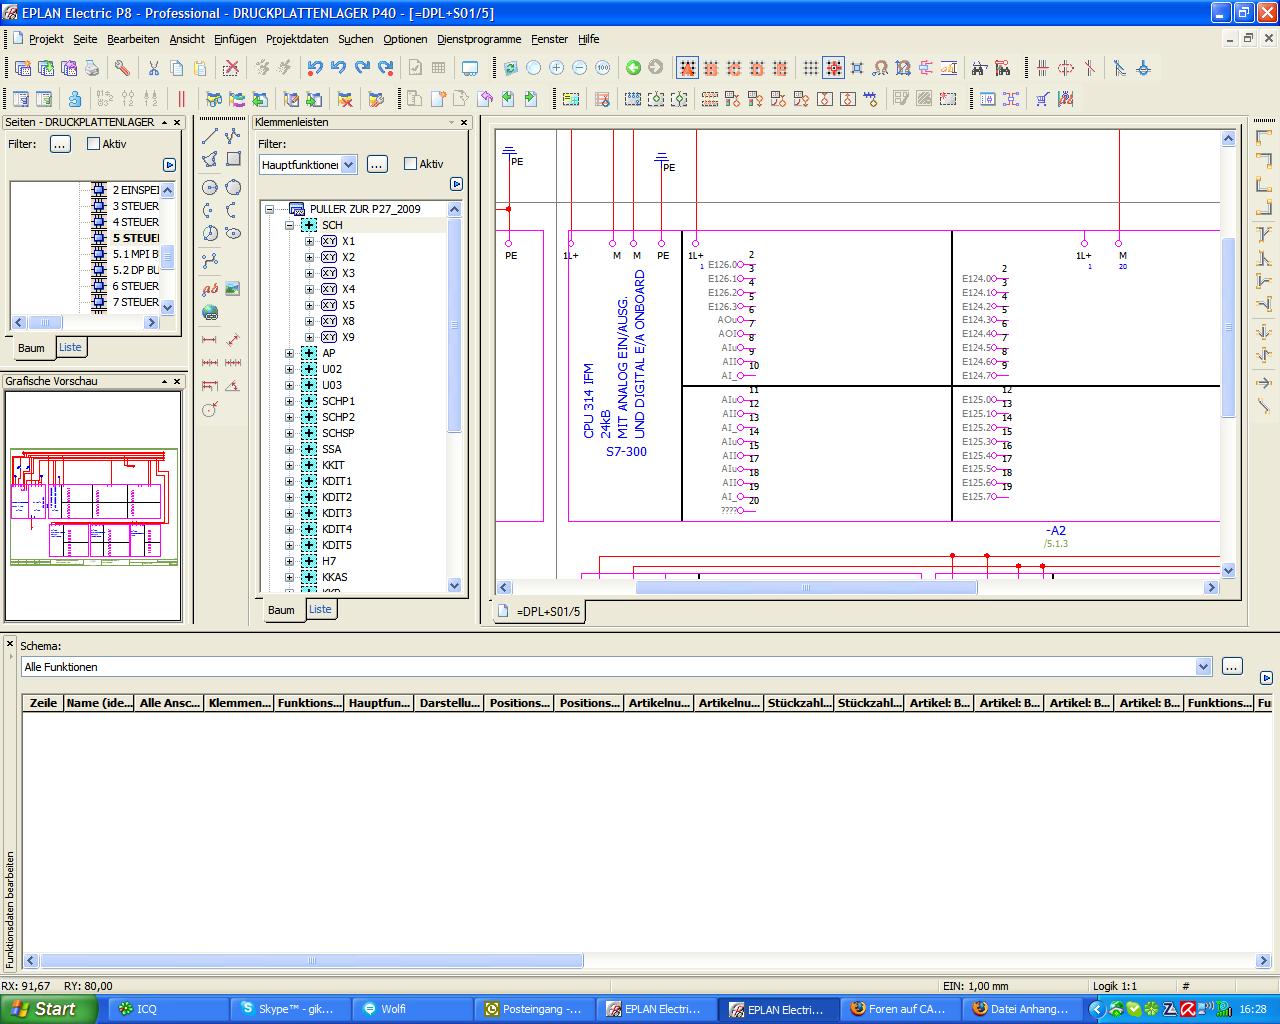Click the '...' button beside Alle Funktionen
1280x1024 pixels.
(x=1232, y=666)
